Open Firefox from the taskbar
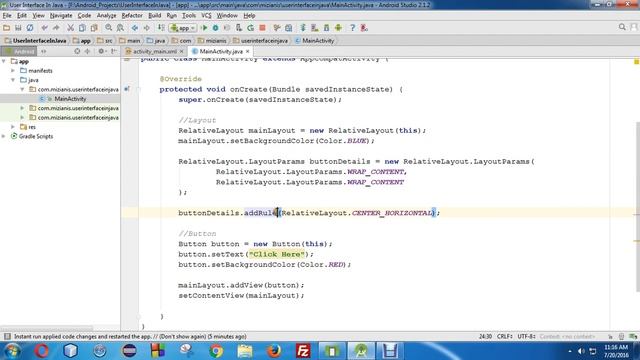Viewport: 640px width, 360px height. (x=274, y=351)
